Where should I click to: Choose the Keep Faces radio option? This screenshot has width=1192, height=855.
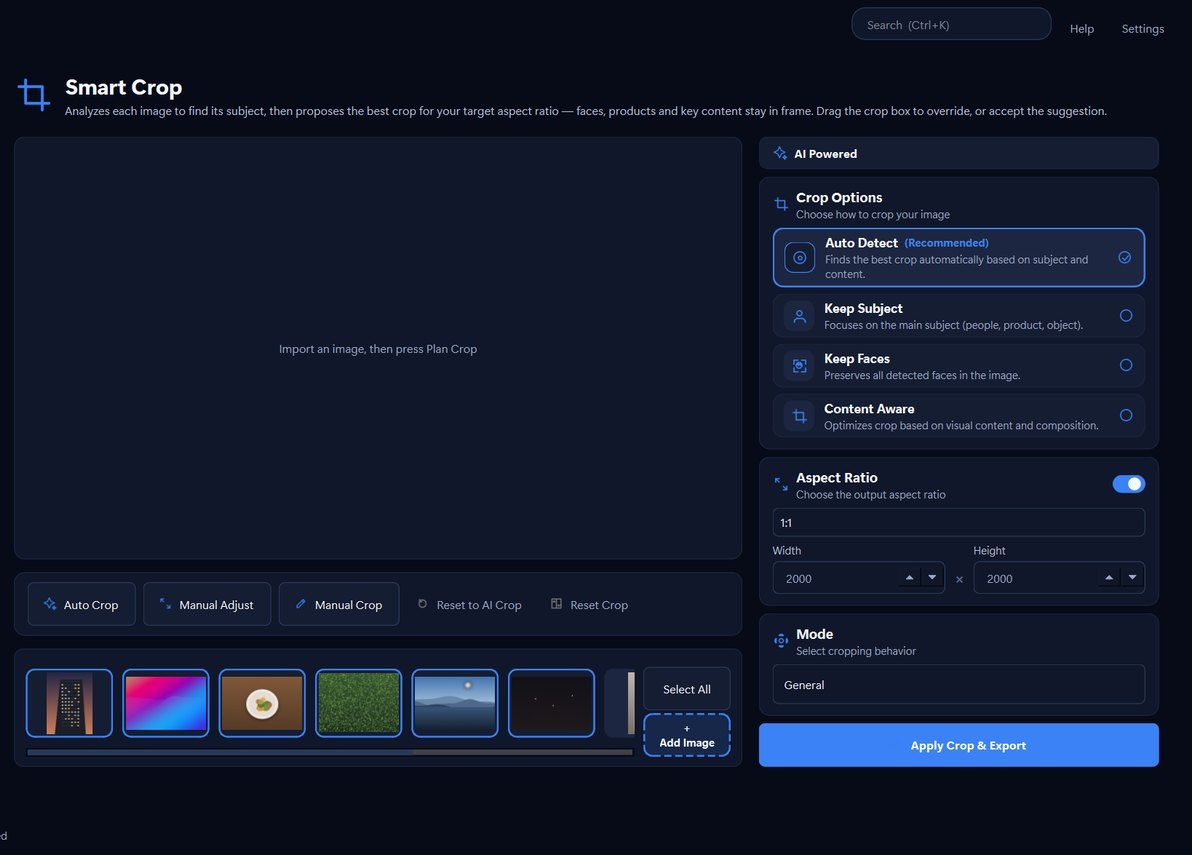point(1126,366)
